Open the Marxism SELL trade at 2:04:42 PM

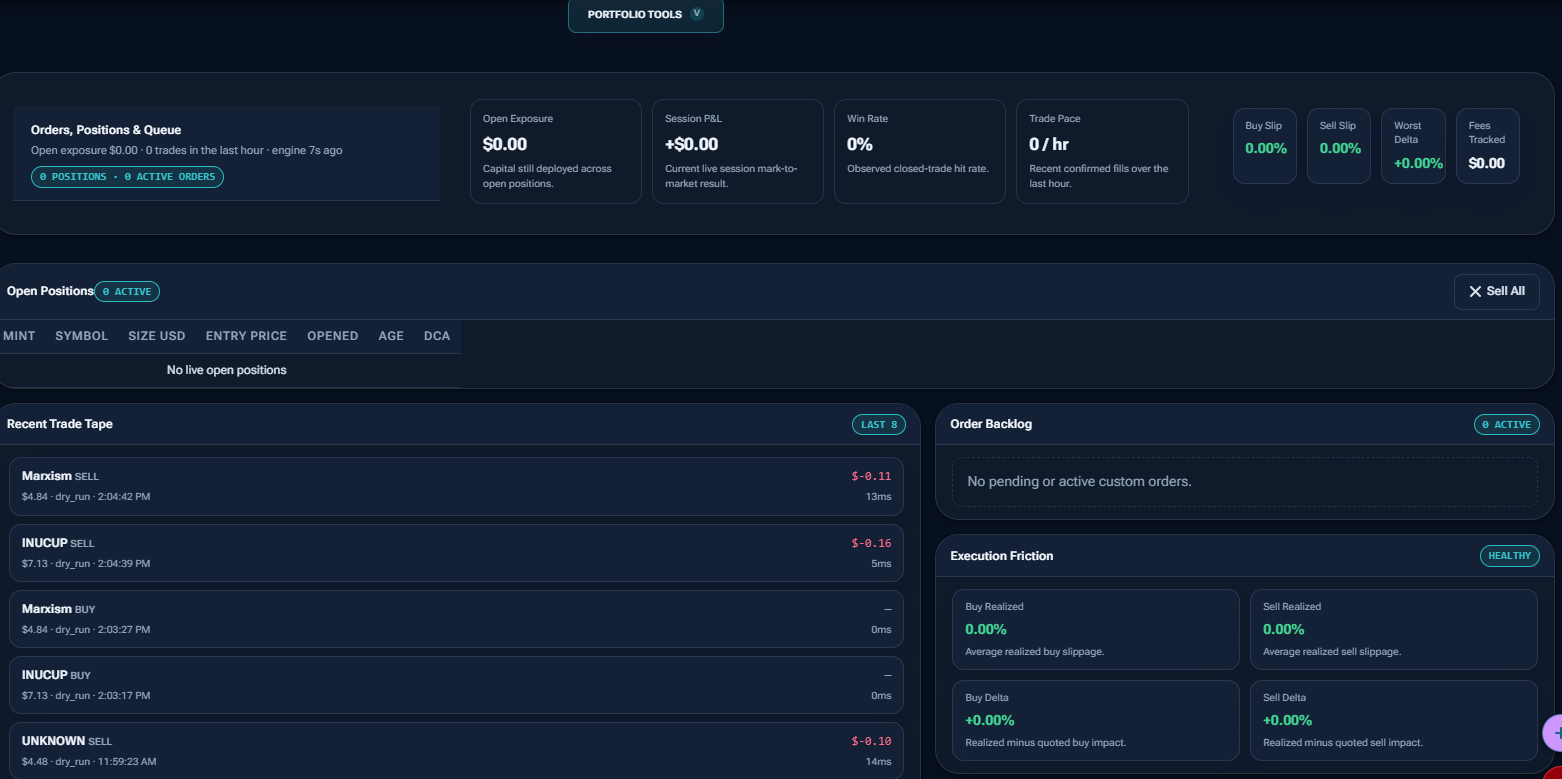tap(456, 486)
